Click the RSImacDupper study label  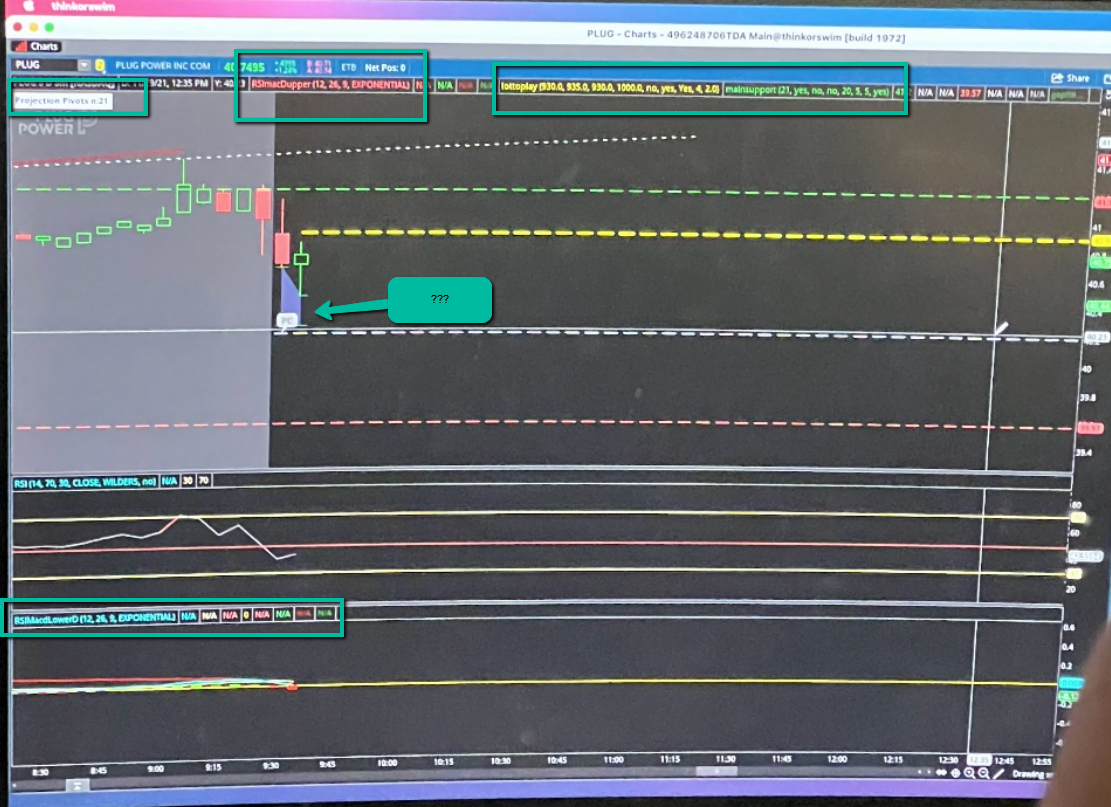331,84
